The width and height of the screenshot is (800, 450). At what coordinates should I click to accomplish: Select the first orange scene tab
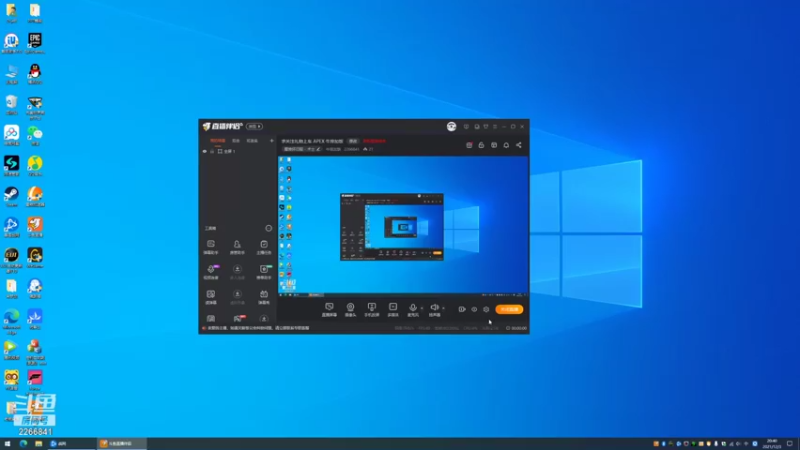tap(218, 141)
